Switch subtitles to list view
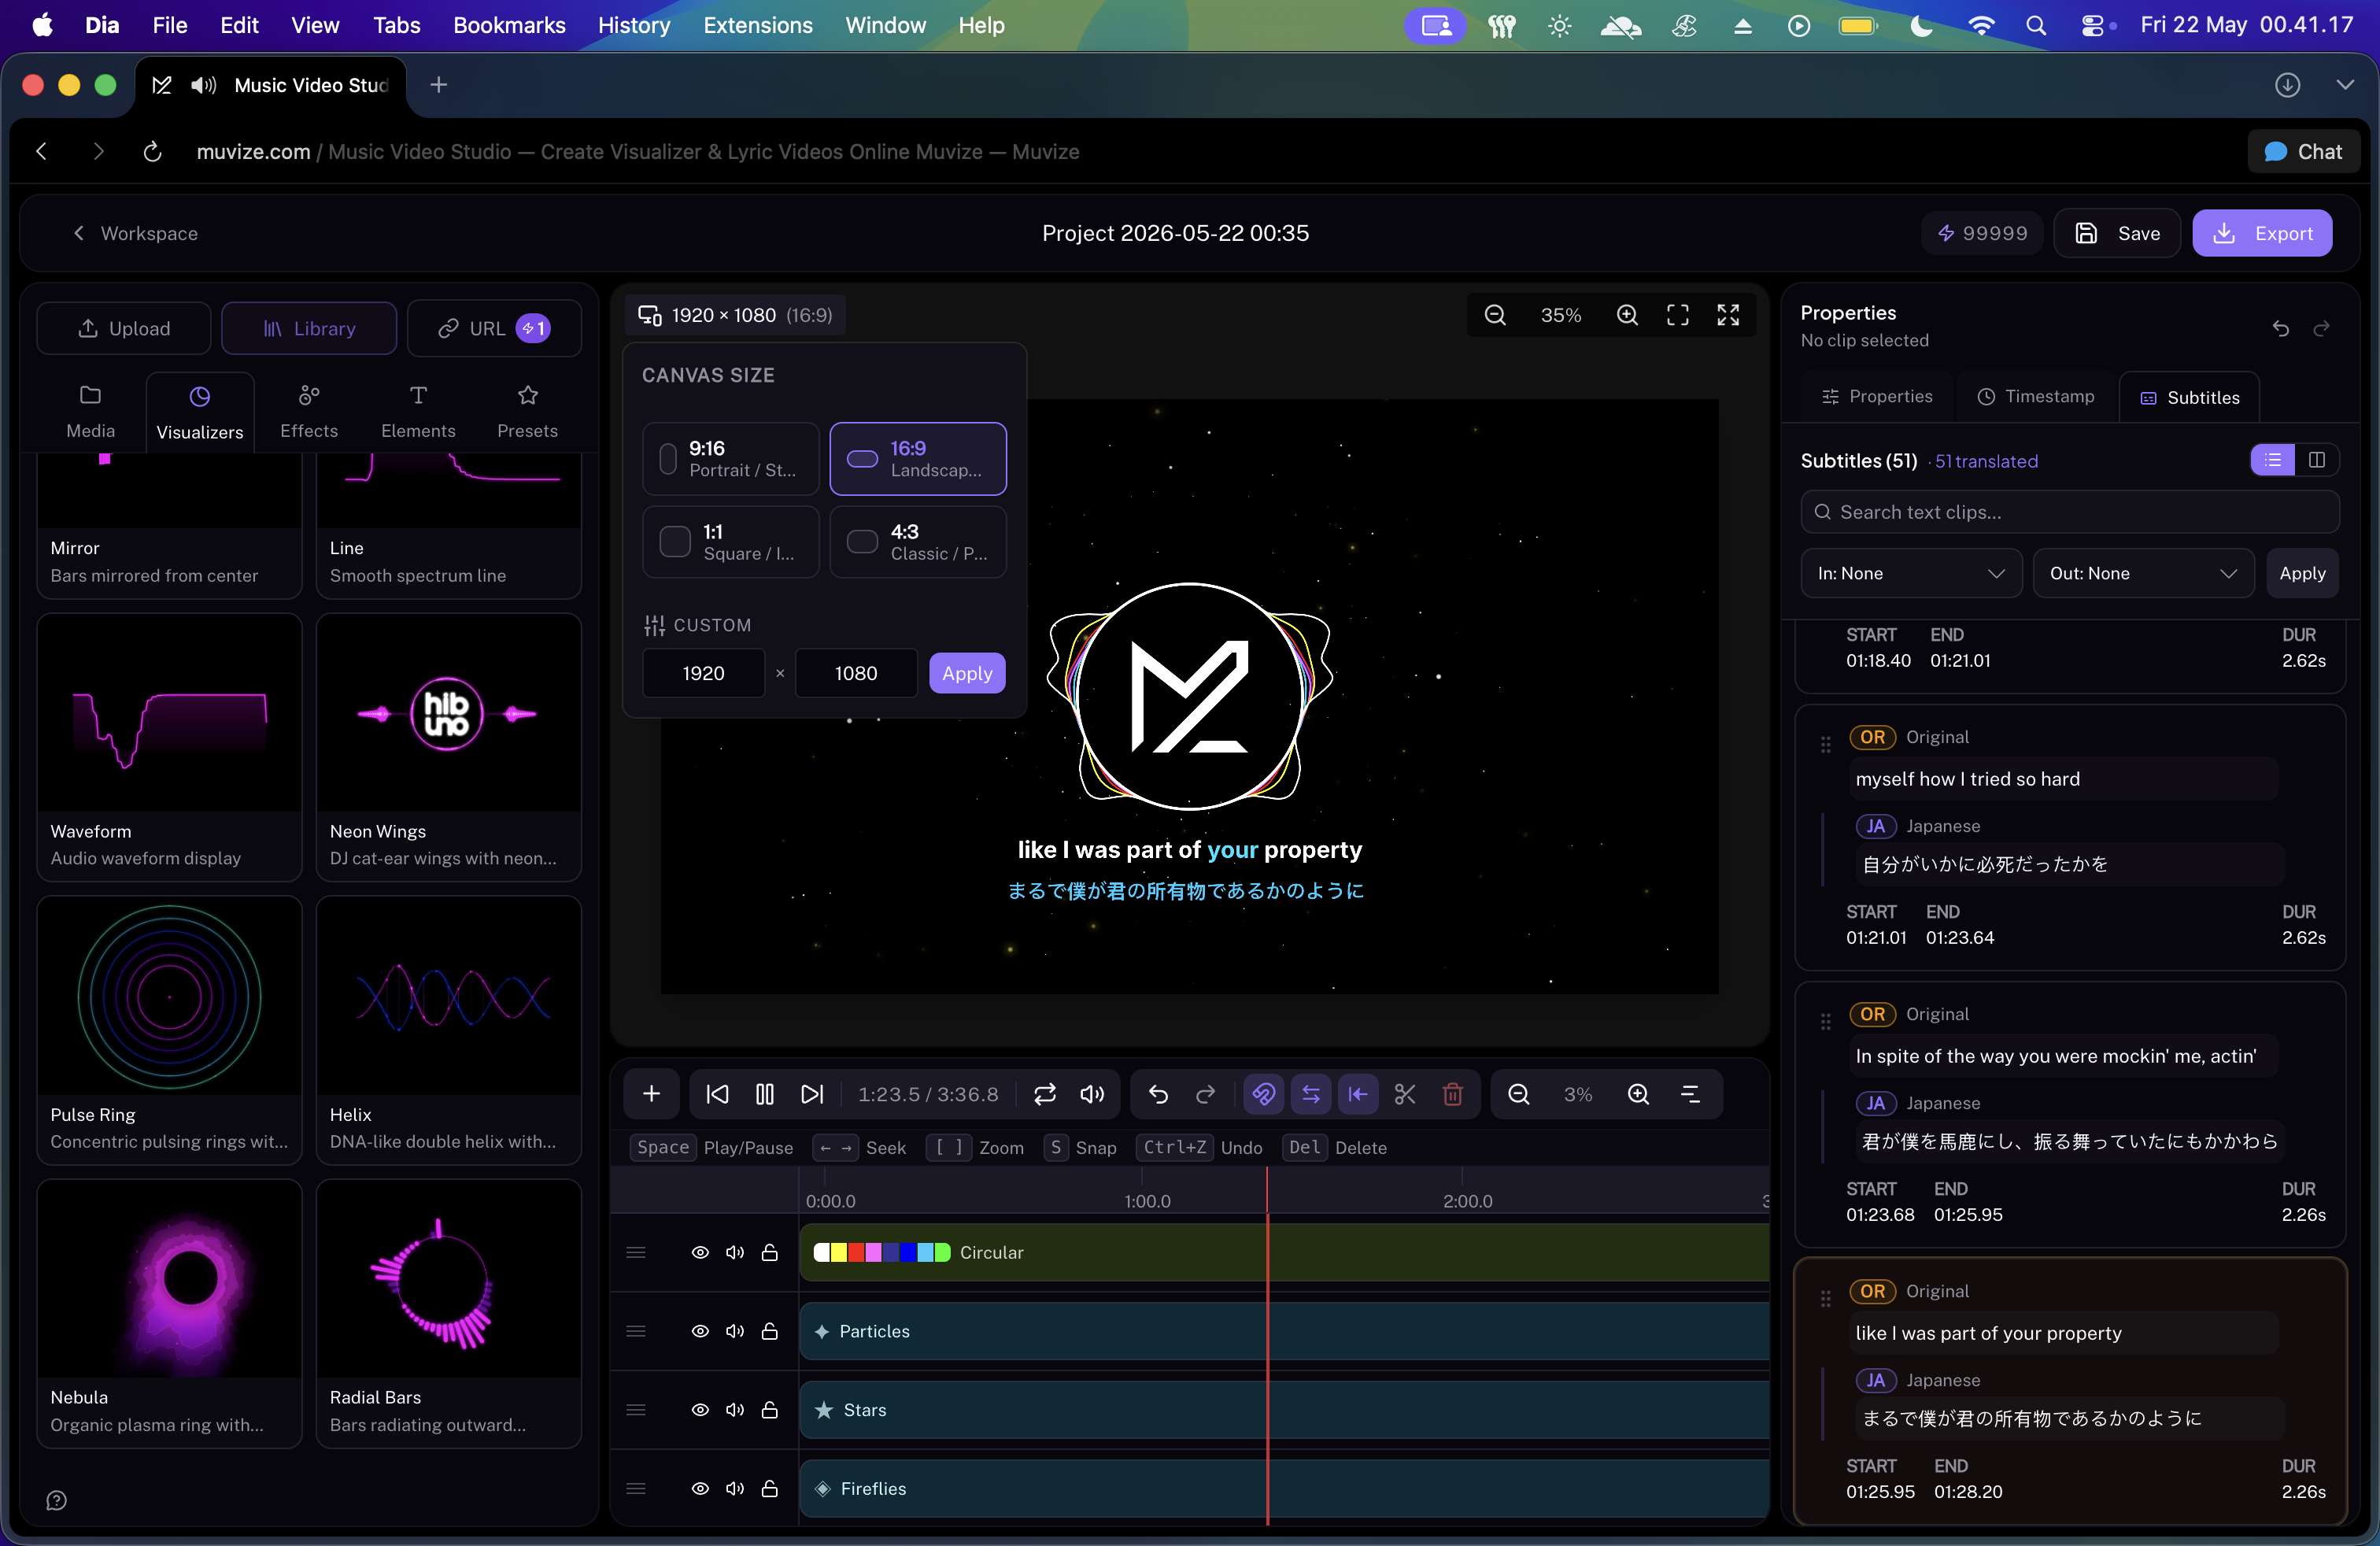The height and width of the screenshot is (1546, 2380). click(x=2273, y=460)
